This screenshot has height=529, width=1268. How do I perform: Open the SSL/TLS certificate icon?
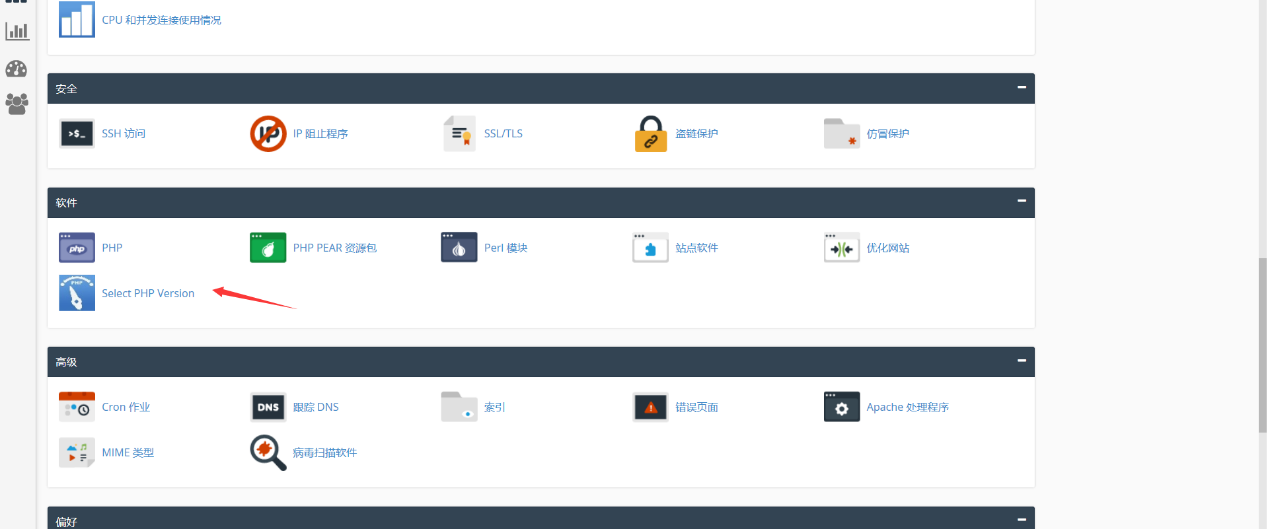click(459, 133)
